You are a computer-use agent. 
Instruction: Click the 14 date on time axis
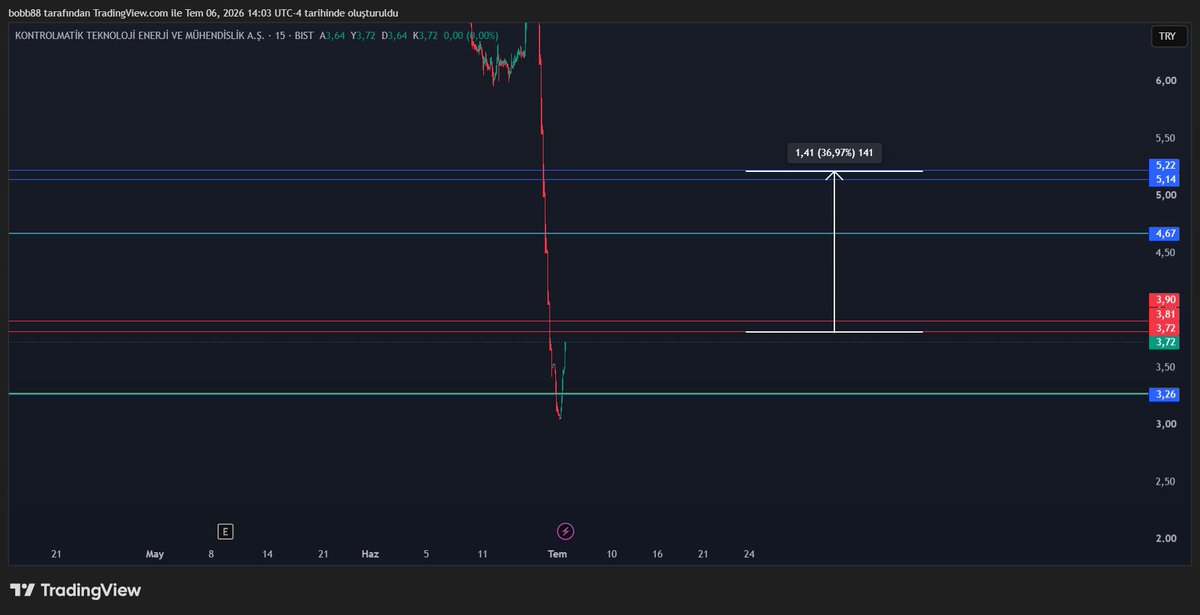(267, 553)
